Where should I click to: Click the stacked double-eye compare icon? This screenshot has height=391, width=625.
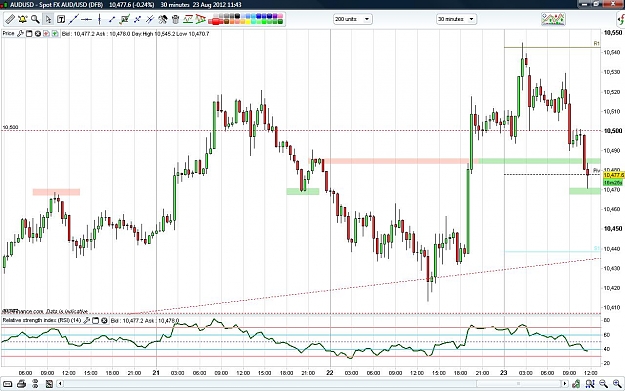click(x=35, y=384)
